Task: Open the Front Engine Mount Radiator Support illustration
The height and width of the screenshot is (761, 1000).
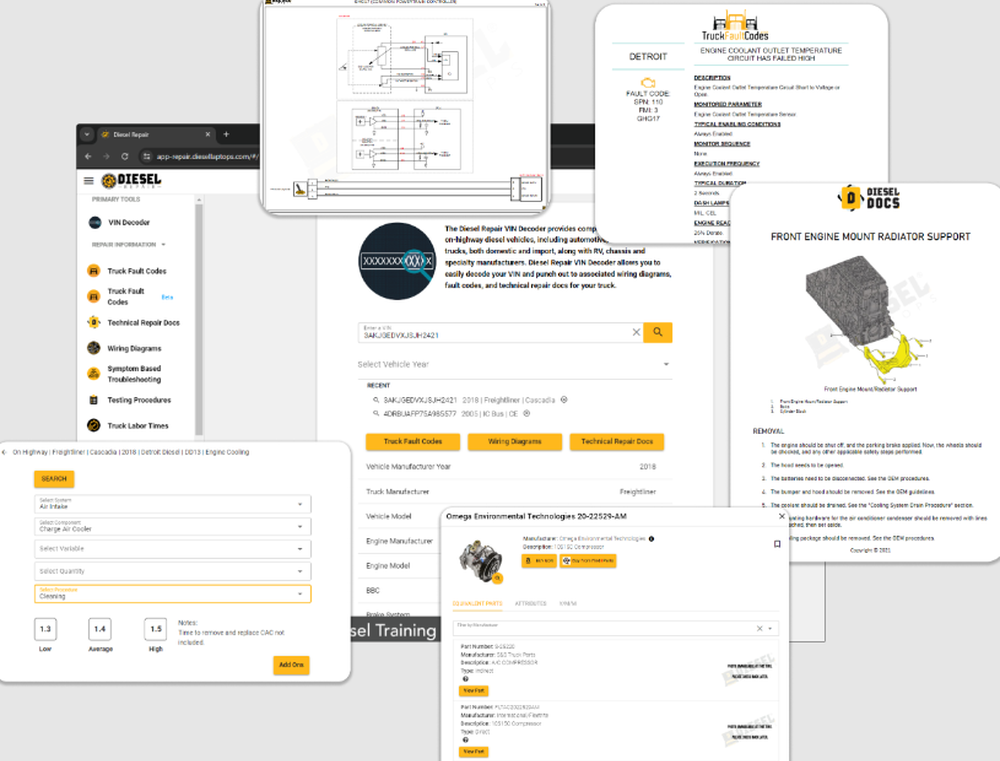Action: click(x=869, y=319)
